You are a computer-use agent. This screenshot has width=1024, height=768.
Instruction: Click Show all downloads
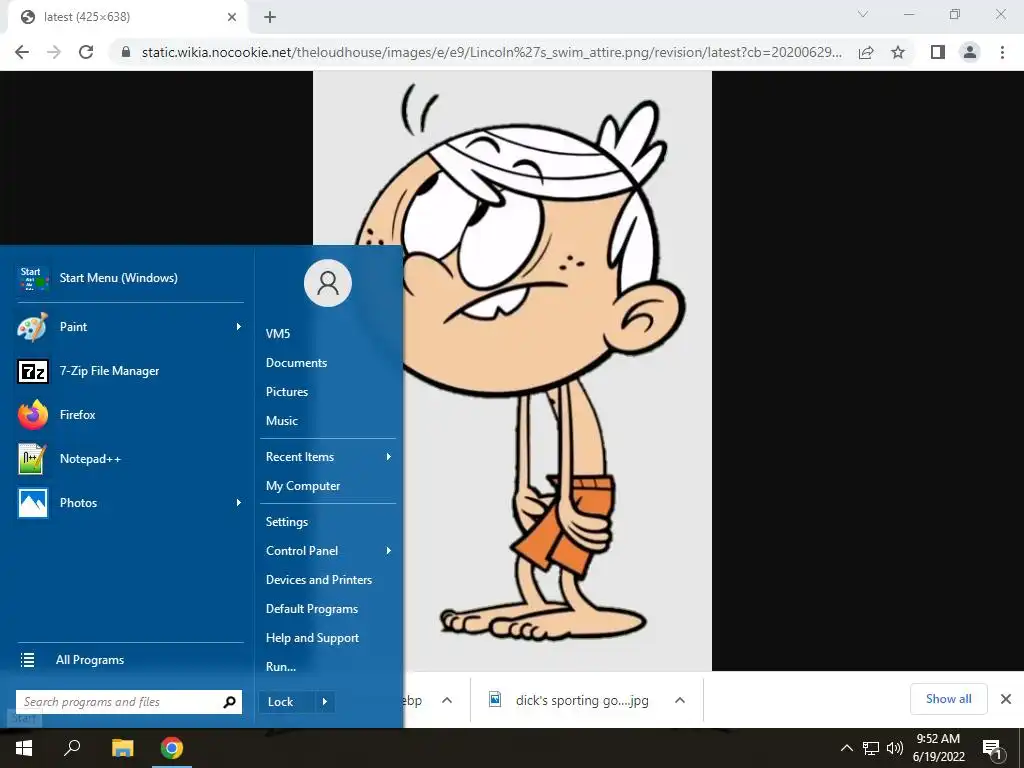tap(948, 699)
